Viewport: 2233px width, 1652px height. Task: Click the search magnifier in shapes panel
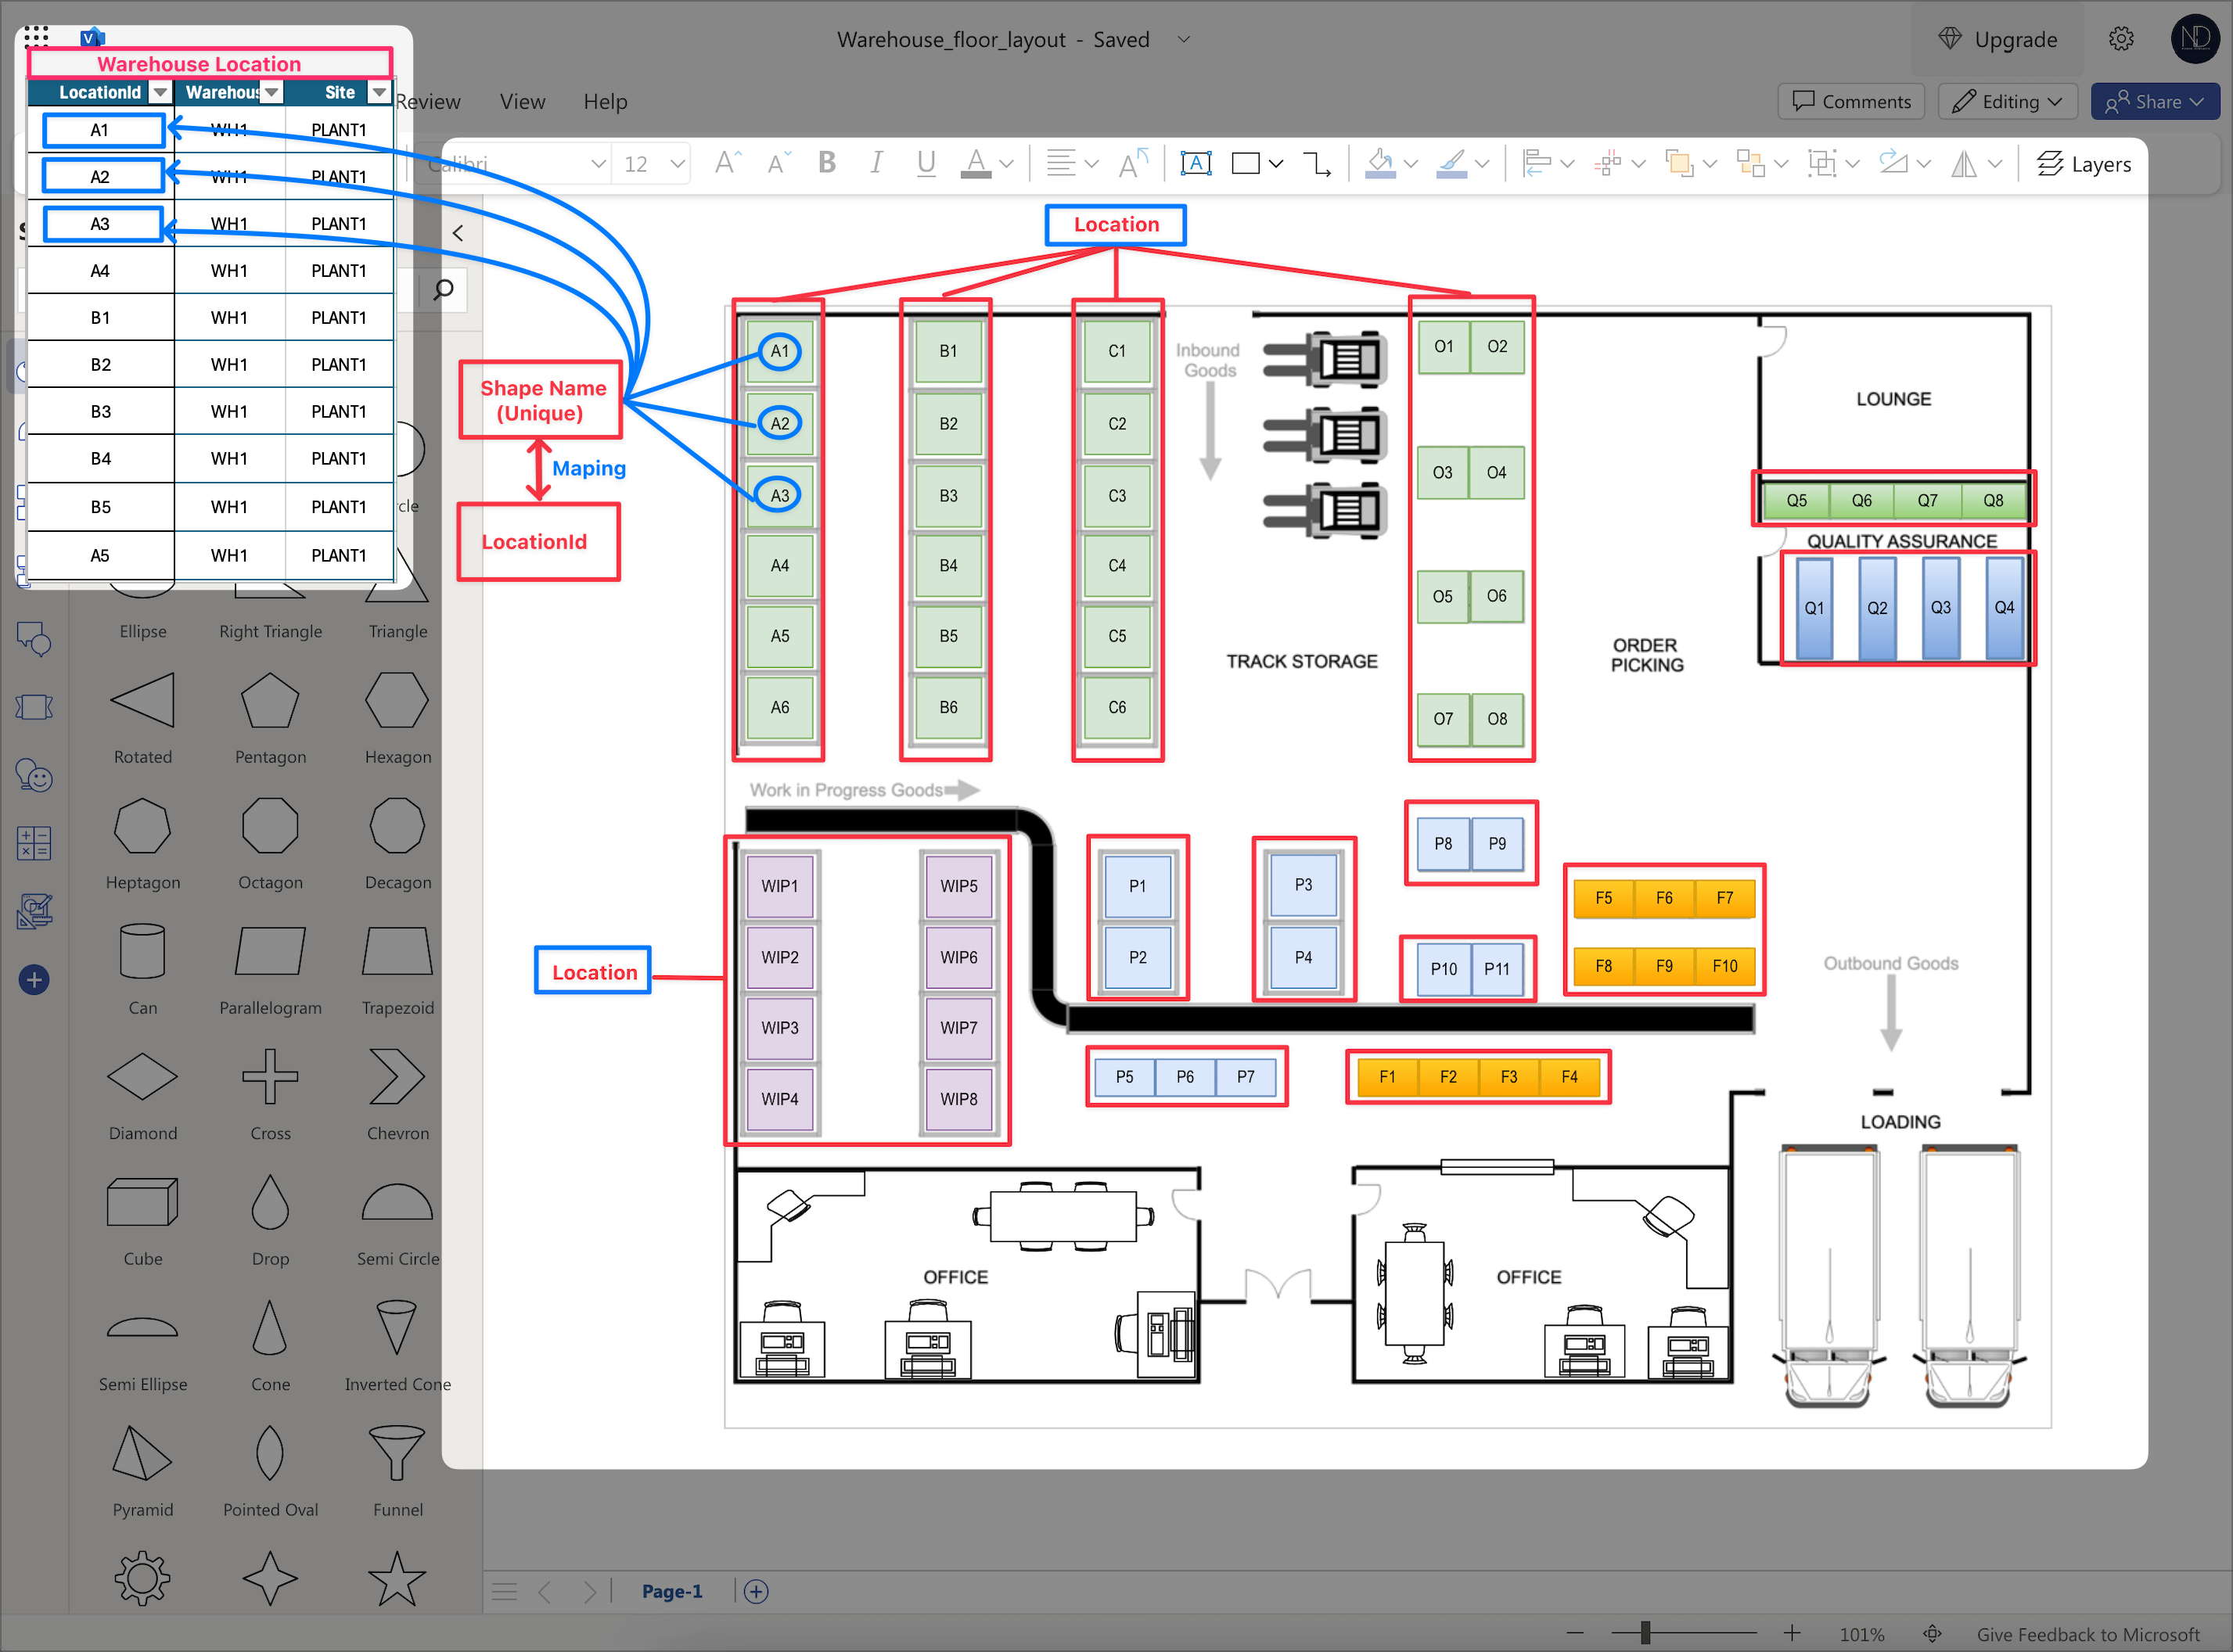tap(444, 290)
